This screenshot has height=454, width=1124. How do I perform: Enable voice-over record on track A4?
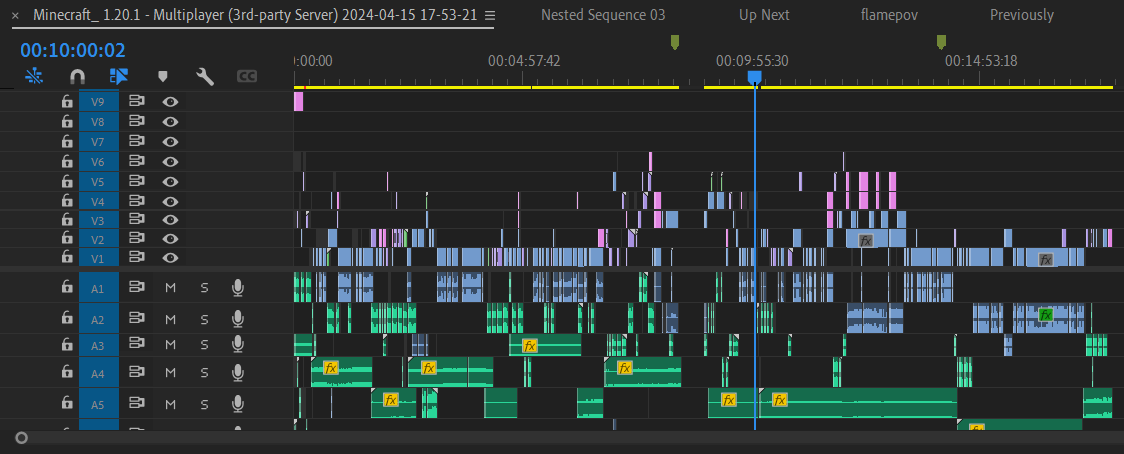238,372
